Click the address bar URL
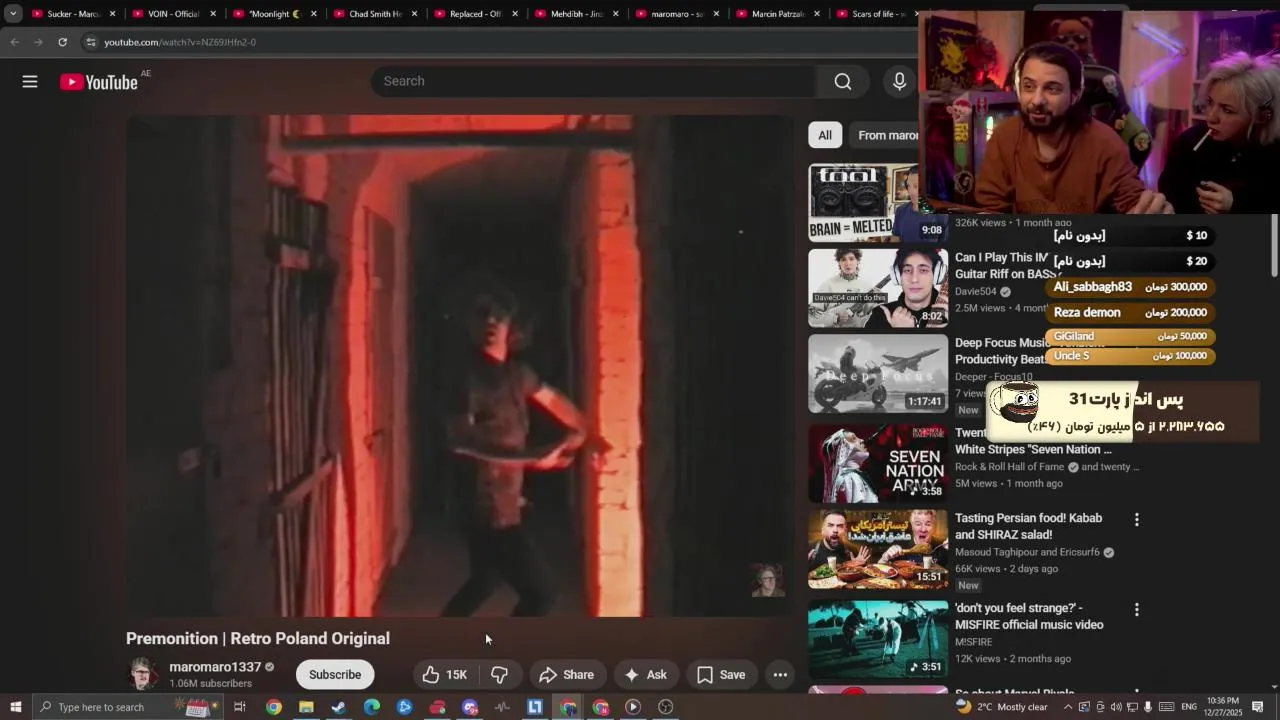Image resolution: width=1280 pixels, height=720 pixels. pos(180,42)
